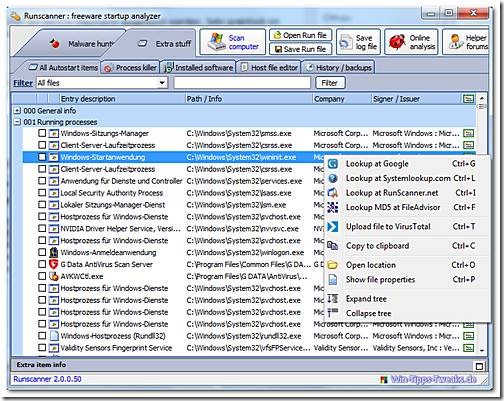Click the Process killer icon
504x401 pixels.
[x=108, y=68]
